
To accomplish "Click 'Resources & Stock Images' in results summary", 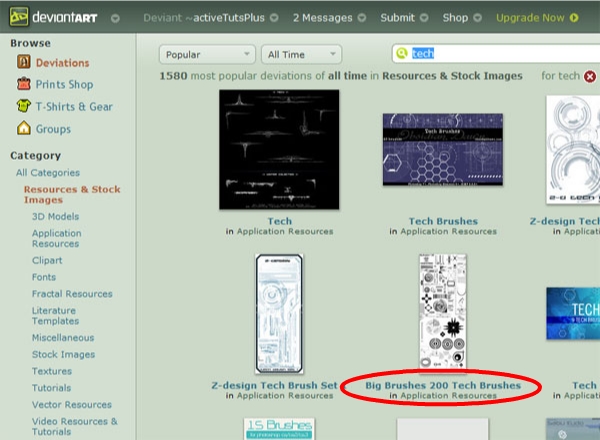I will (452, 76).
